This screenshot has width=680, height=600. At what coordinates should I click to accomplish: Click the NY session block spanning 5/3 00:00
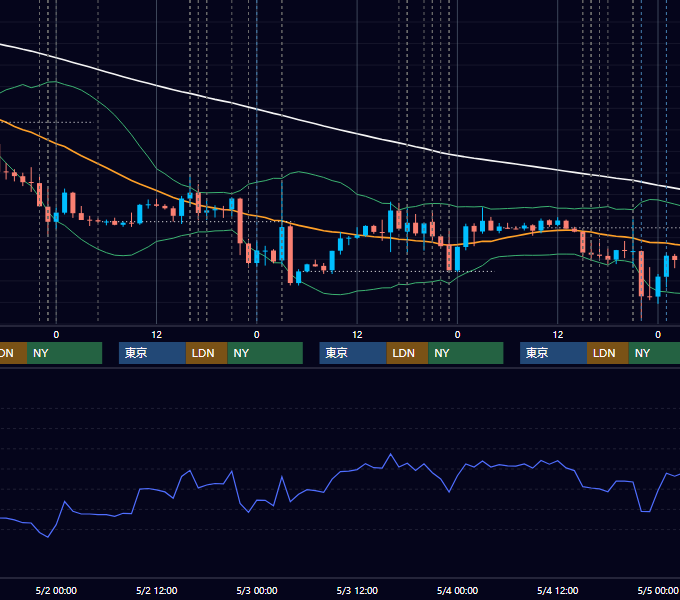[x=265, y=353]
